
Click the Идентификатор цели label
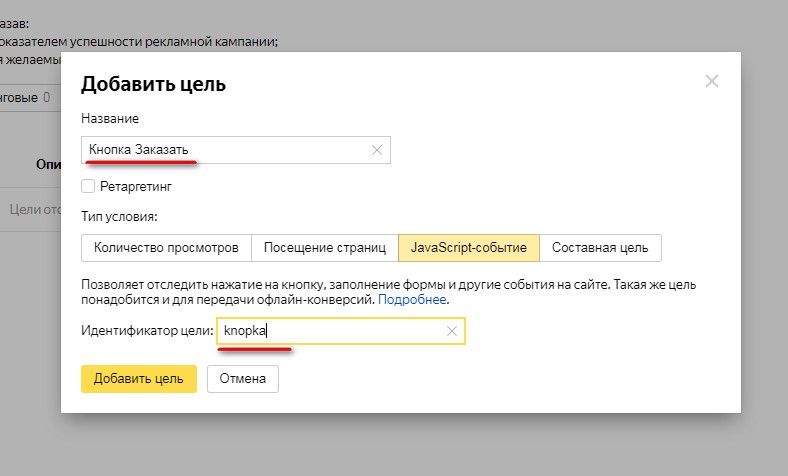147,331
